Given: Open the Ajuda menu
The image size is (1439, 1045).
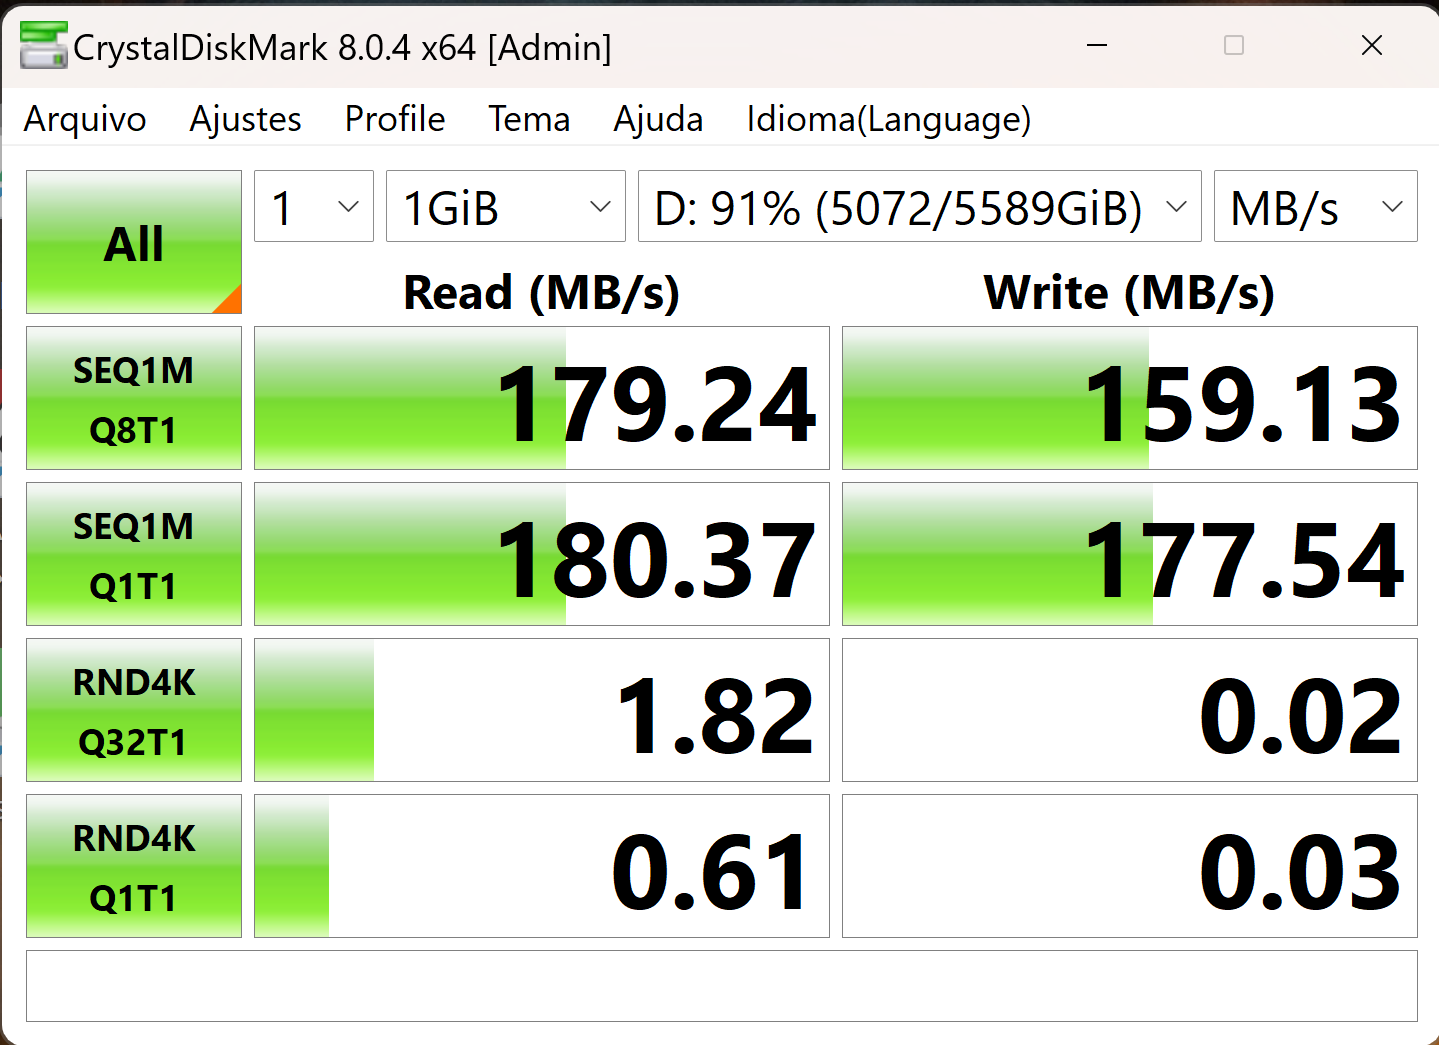Looking at the screenshot, I should click(658, 119).
